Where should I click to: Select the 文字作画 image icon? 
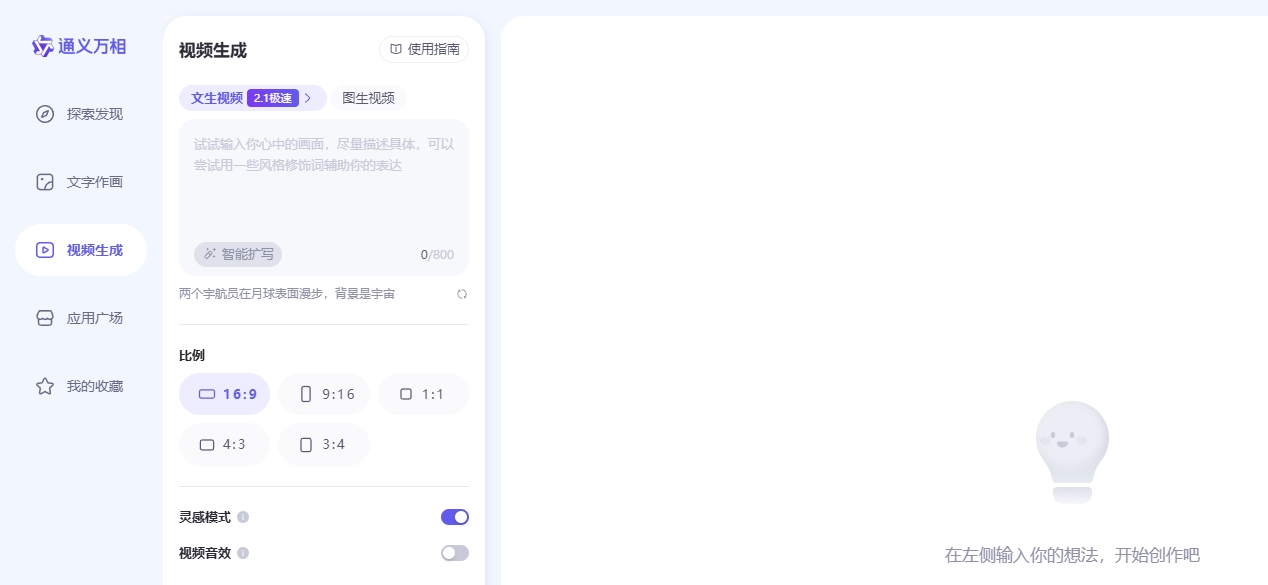45,182
